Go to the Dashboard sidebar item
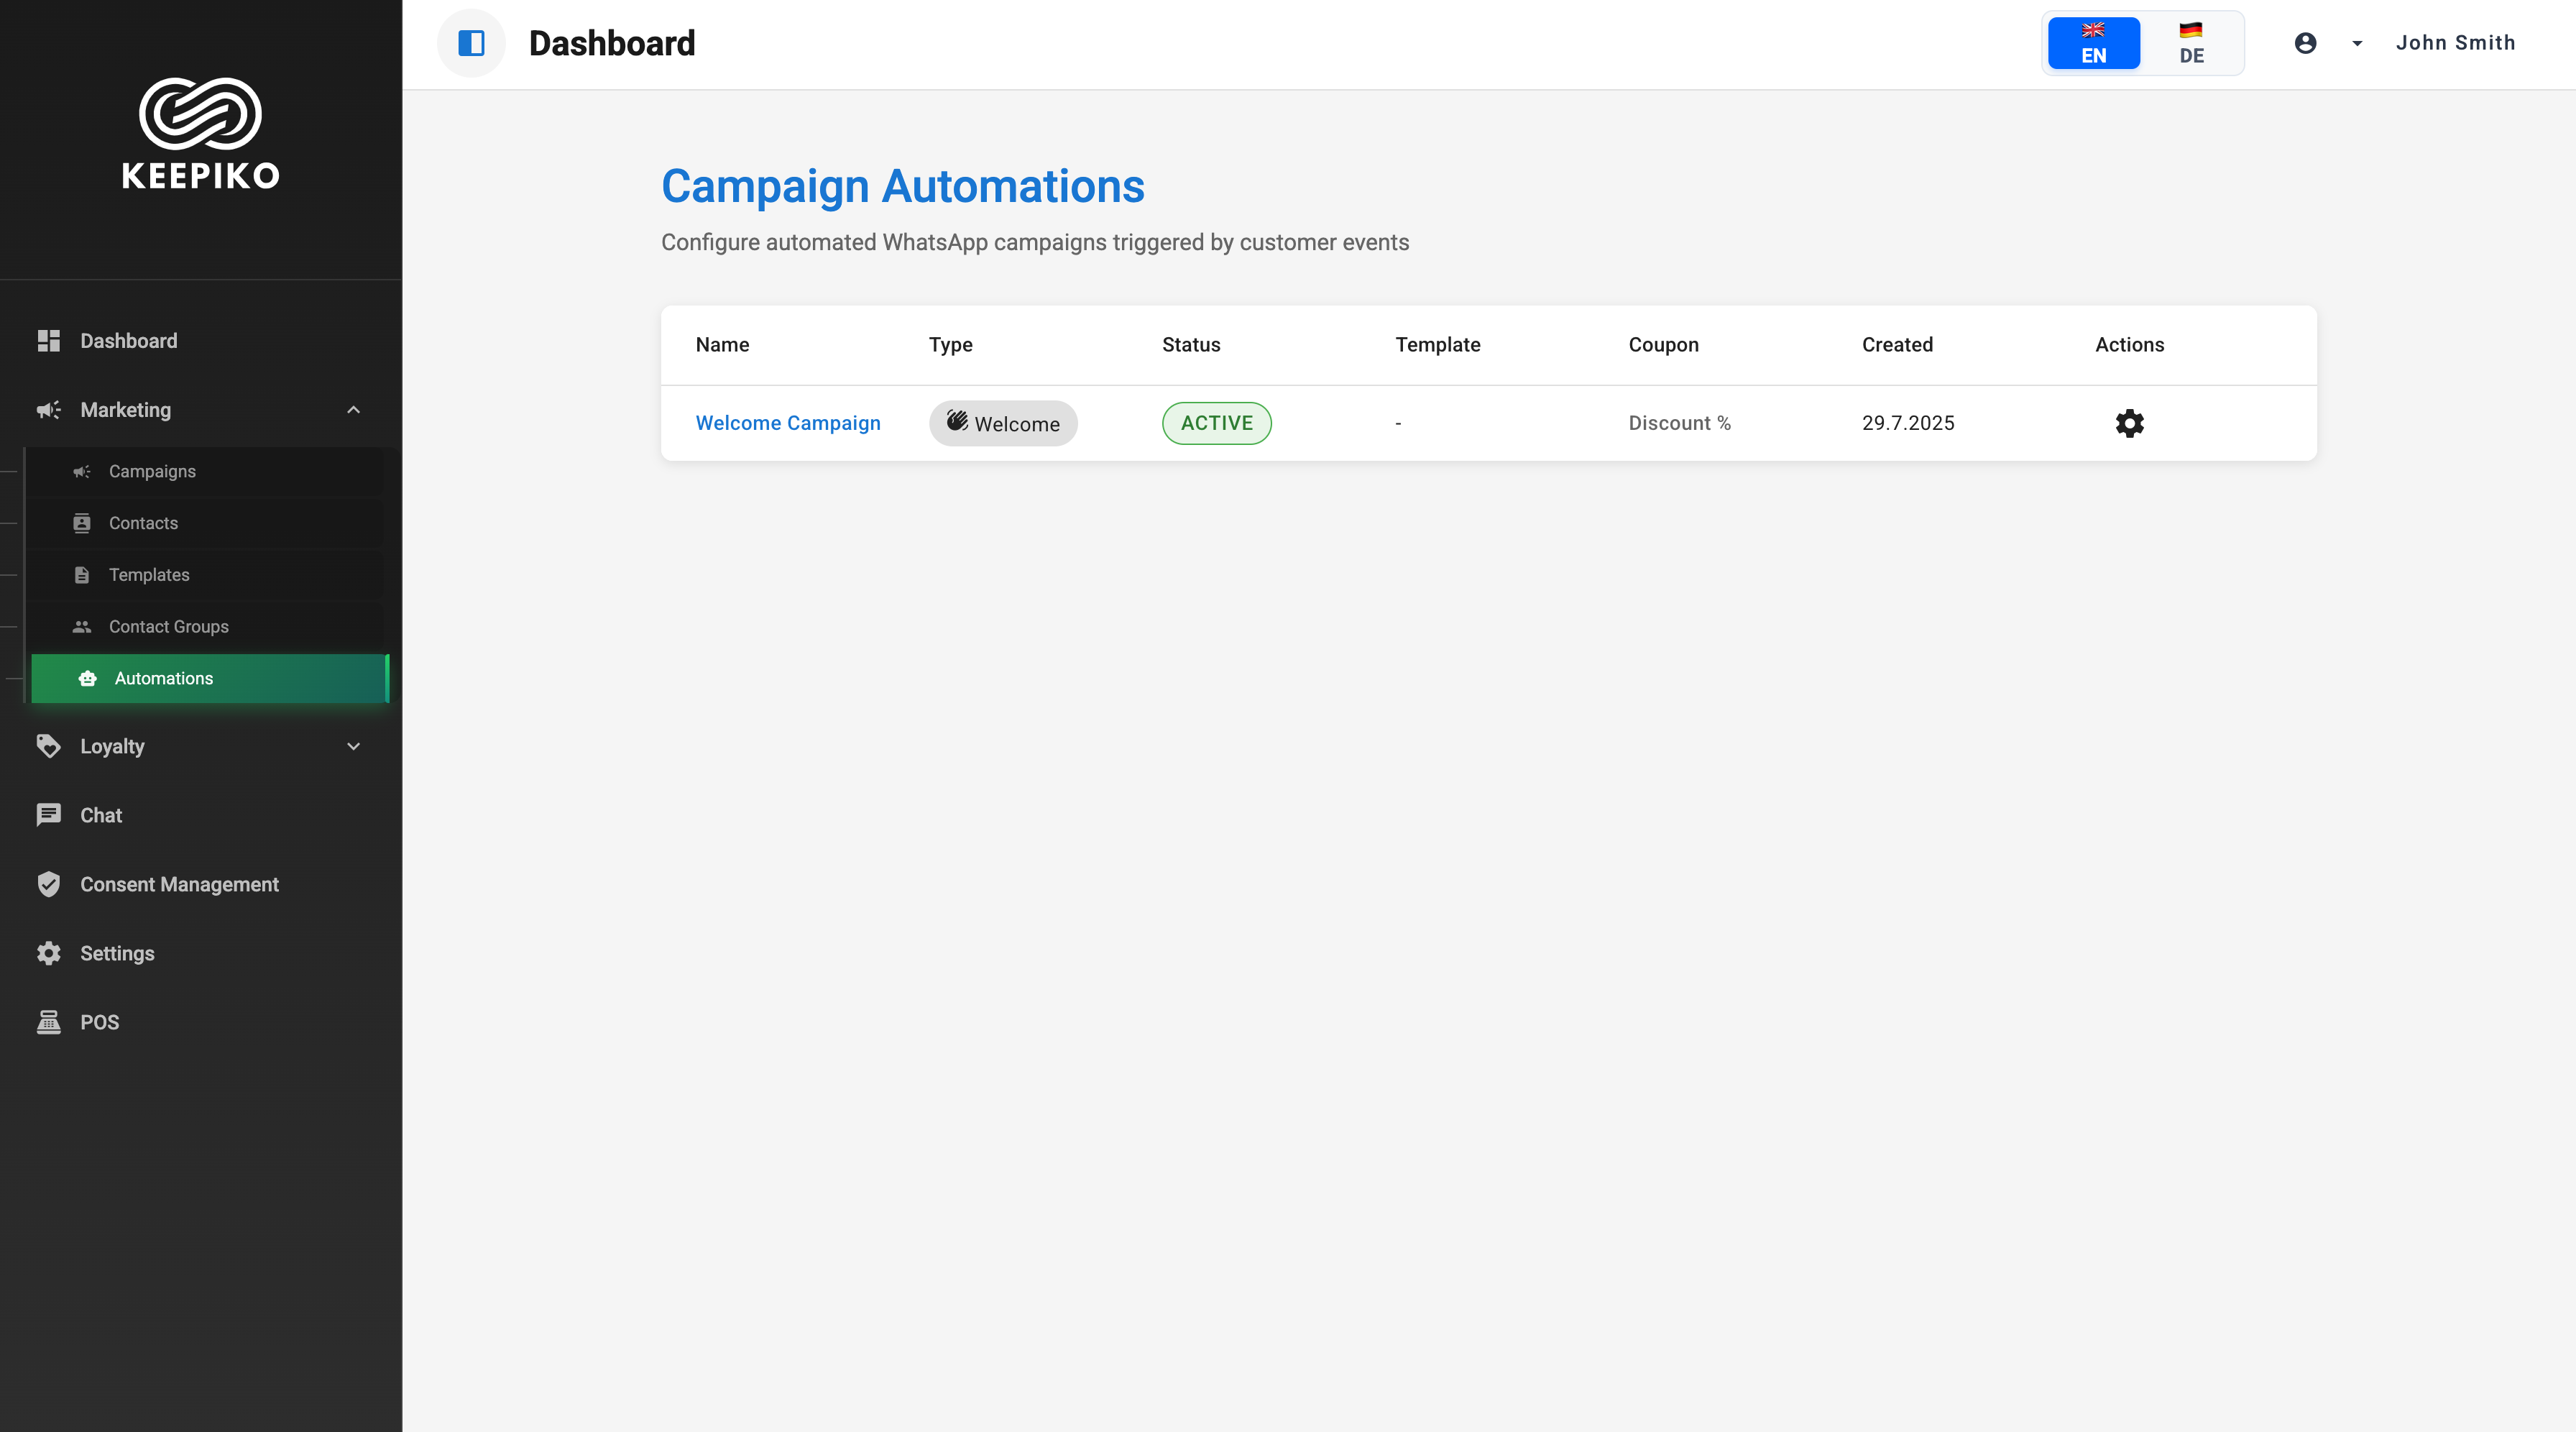The height and width of the screenshot is (1432, 2576). coord(128,341)
